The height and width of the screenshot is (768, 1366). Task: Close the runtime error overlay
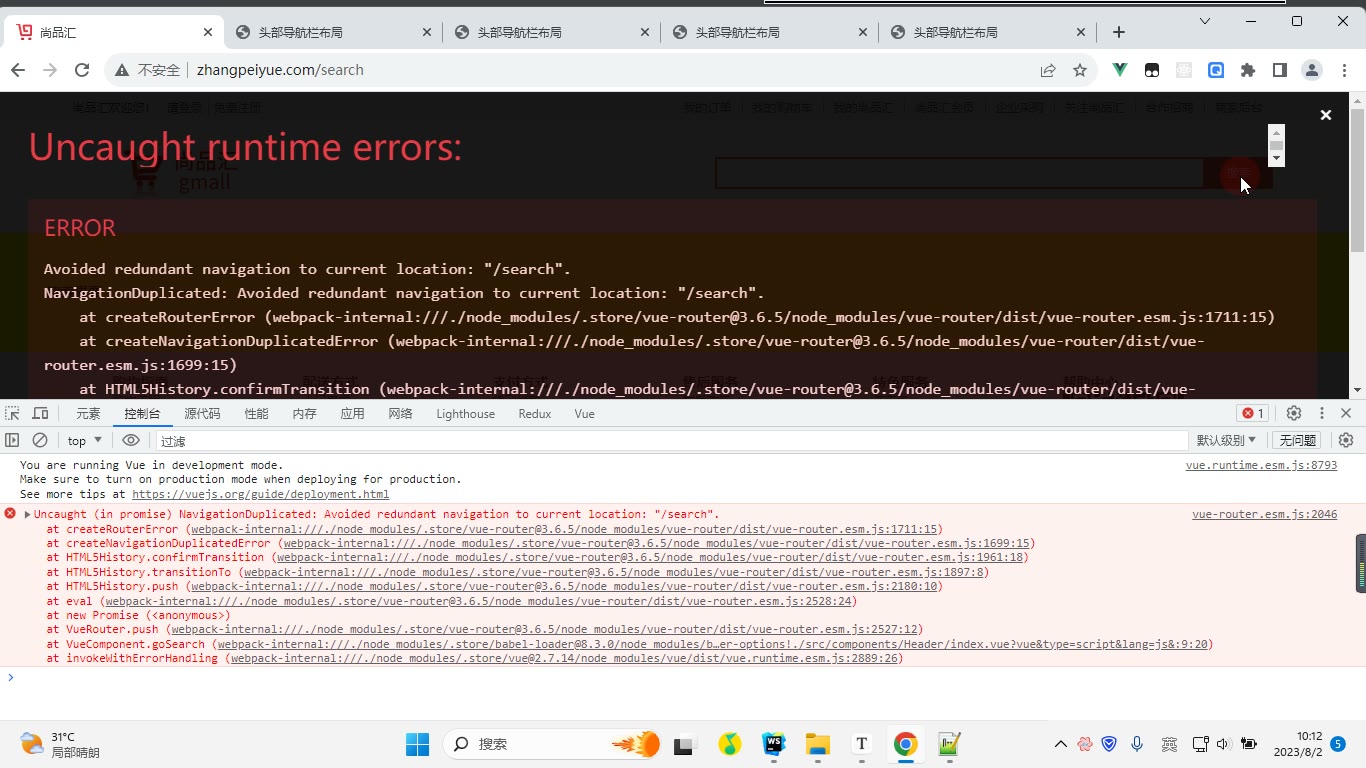click(x=1326, y=115)
